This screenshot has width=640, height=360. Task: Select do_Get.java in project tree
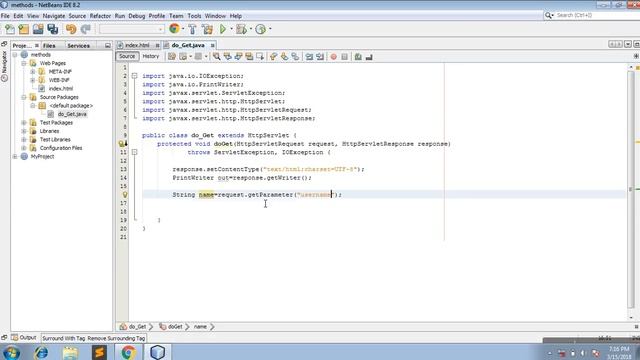point(72,114)
